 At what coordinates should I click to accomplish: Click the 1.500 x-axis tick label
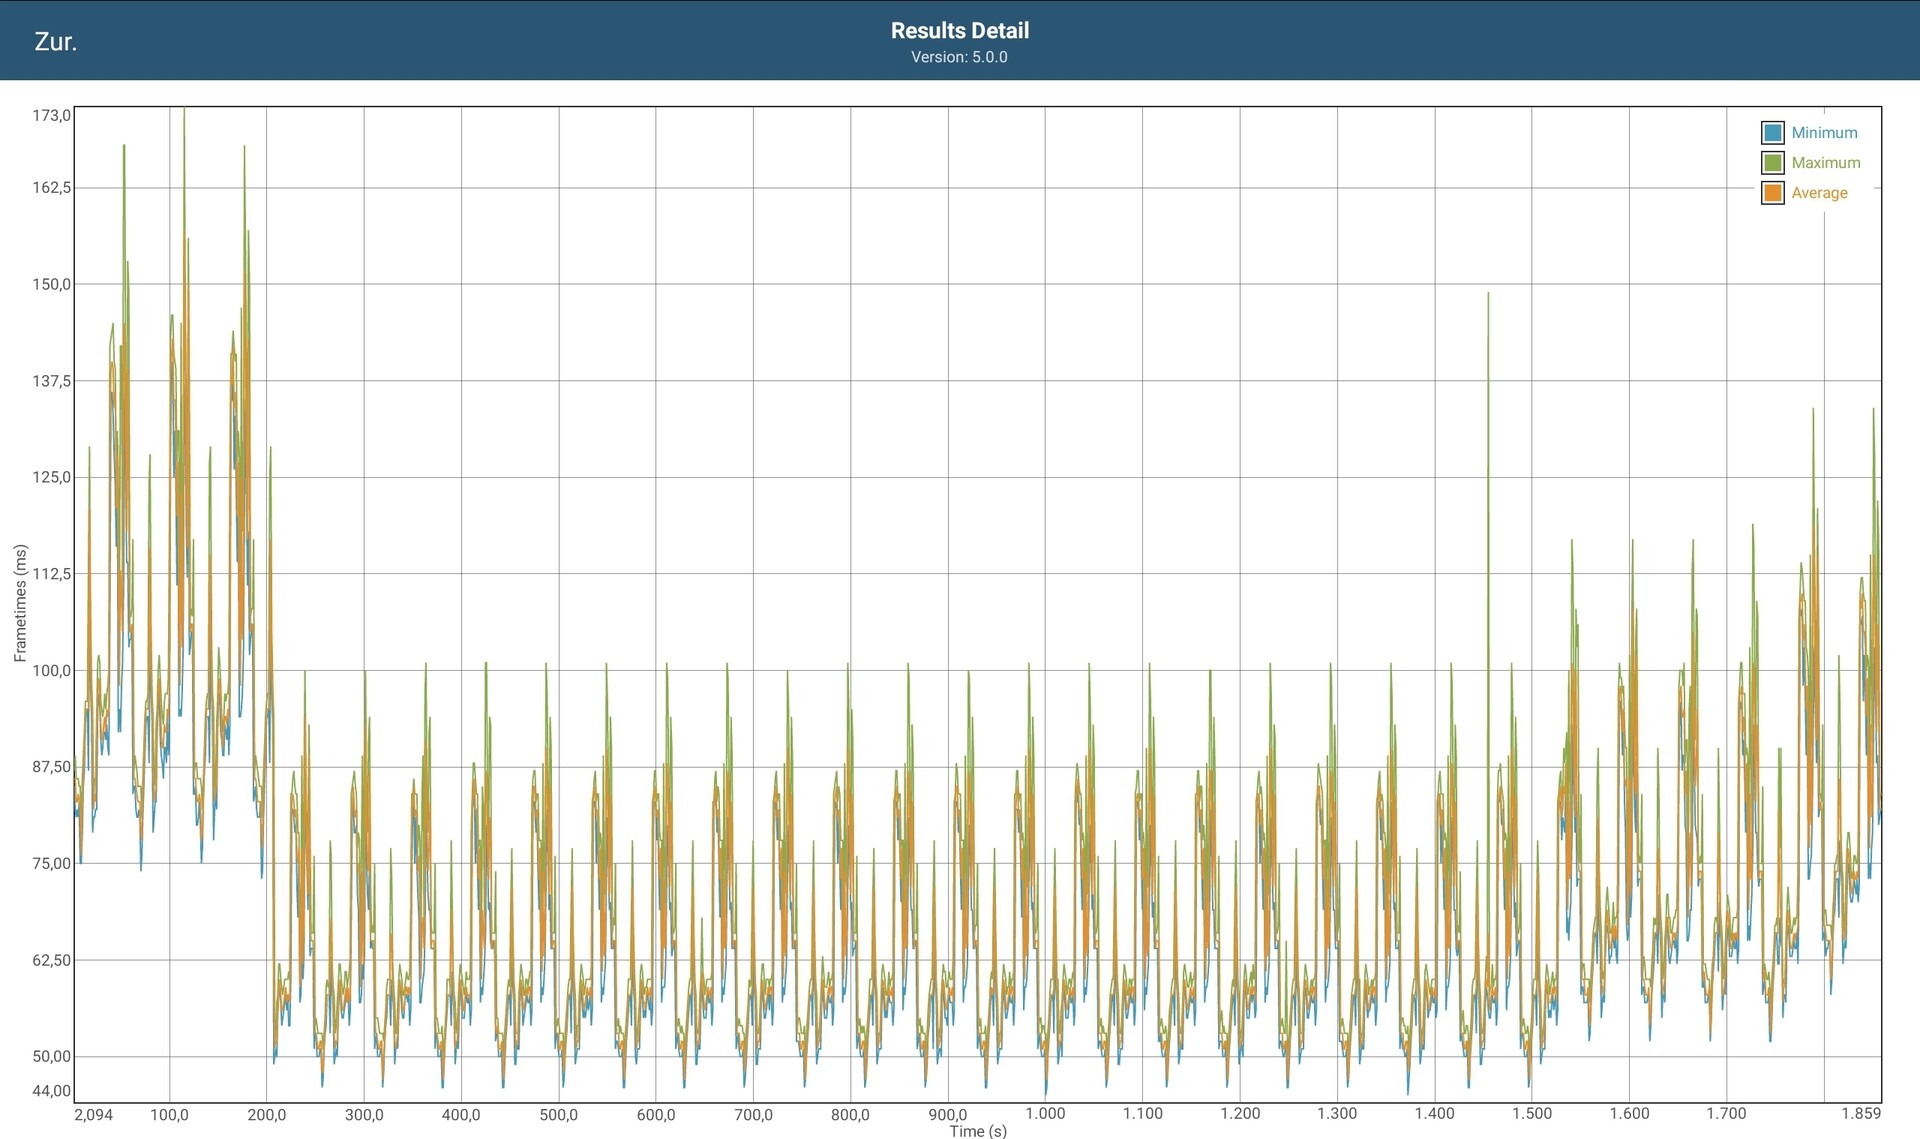pyautogui.click(x=1531, y=1113)
